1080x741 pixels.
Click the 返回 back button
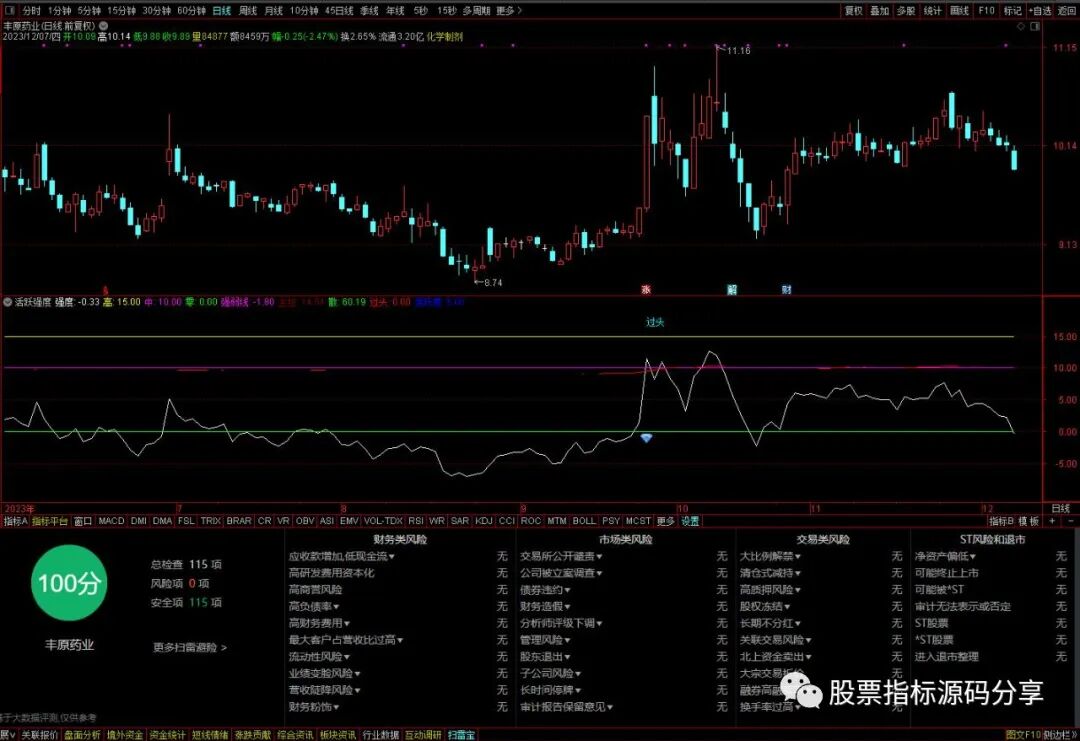tap(1067, 10)
